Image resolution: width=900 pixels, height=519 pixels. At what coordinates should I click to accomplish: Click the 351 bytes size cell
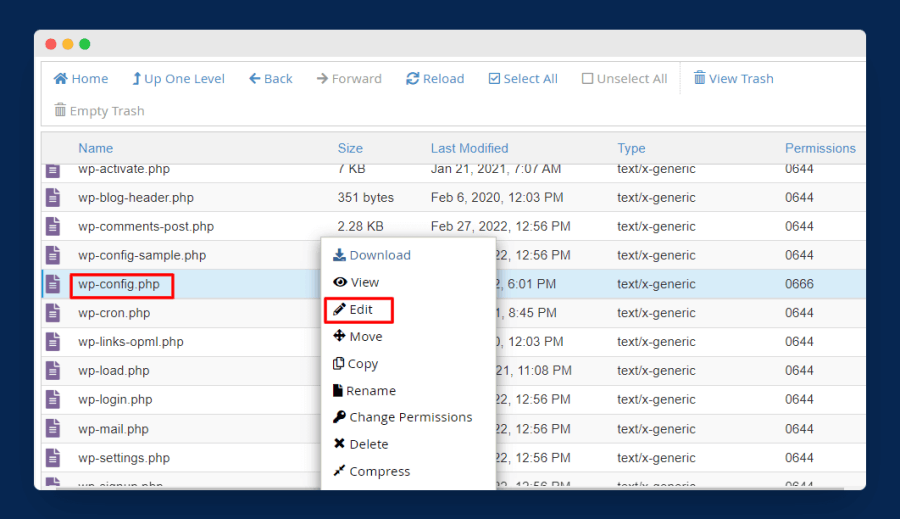click(366, 197)
